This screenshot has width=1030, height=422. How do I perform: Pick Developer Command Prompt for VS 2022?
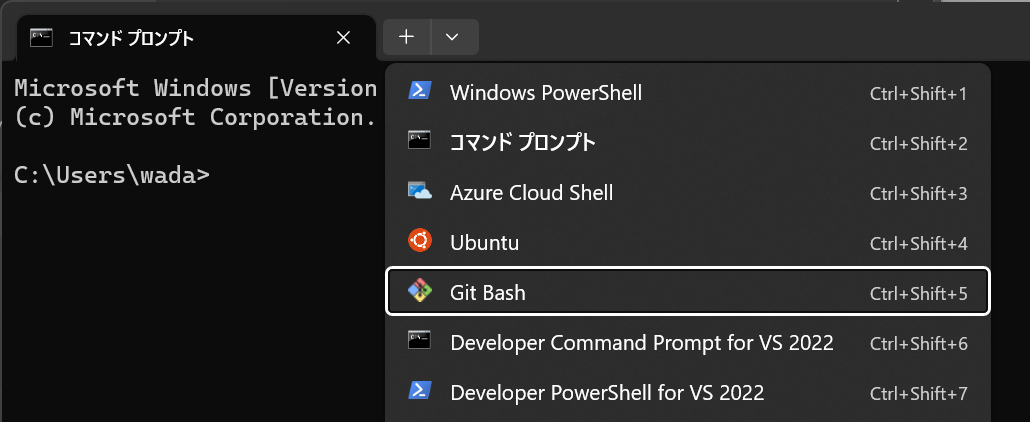[x=642, y=342]
